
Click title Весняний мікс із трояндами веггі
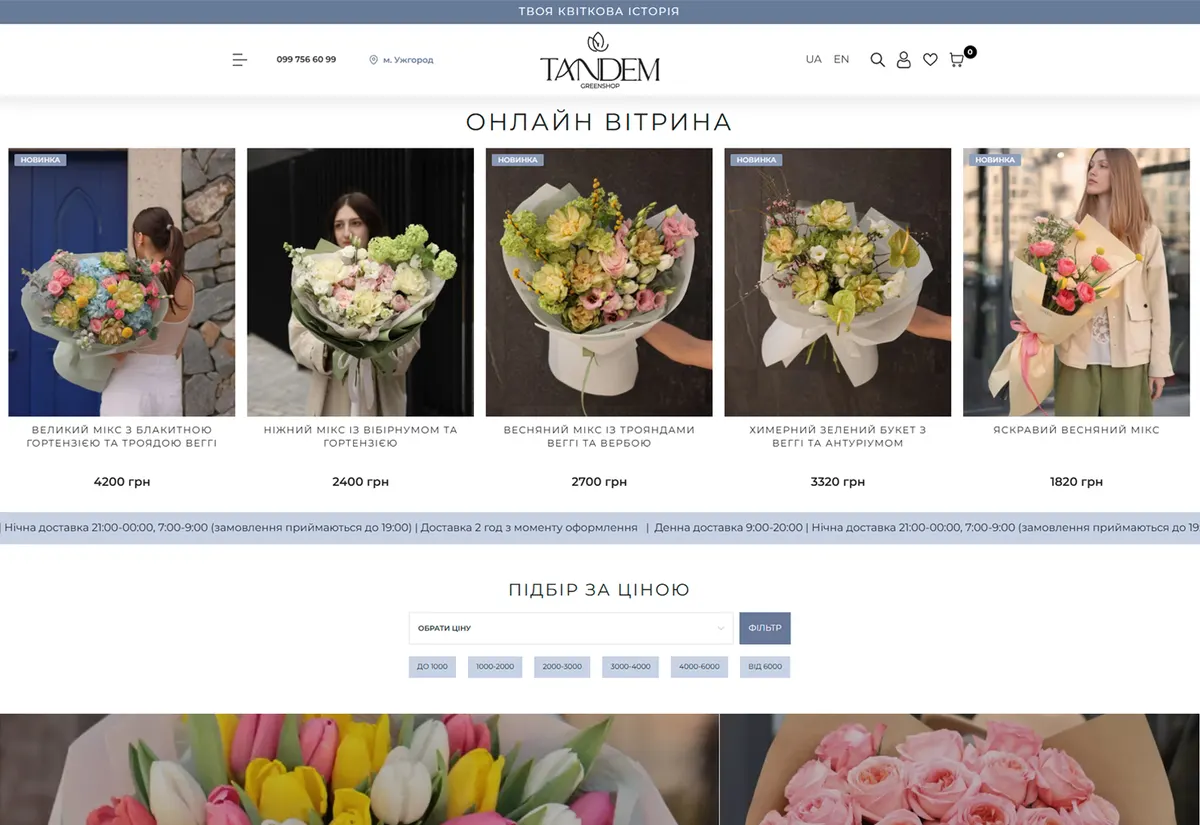[x=599, y=436]
